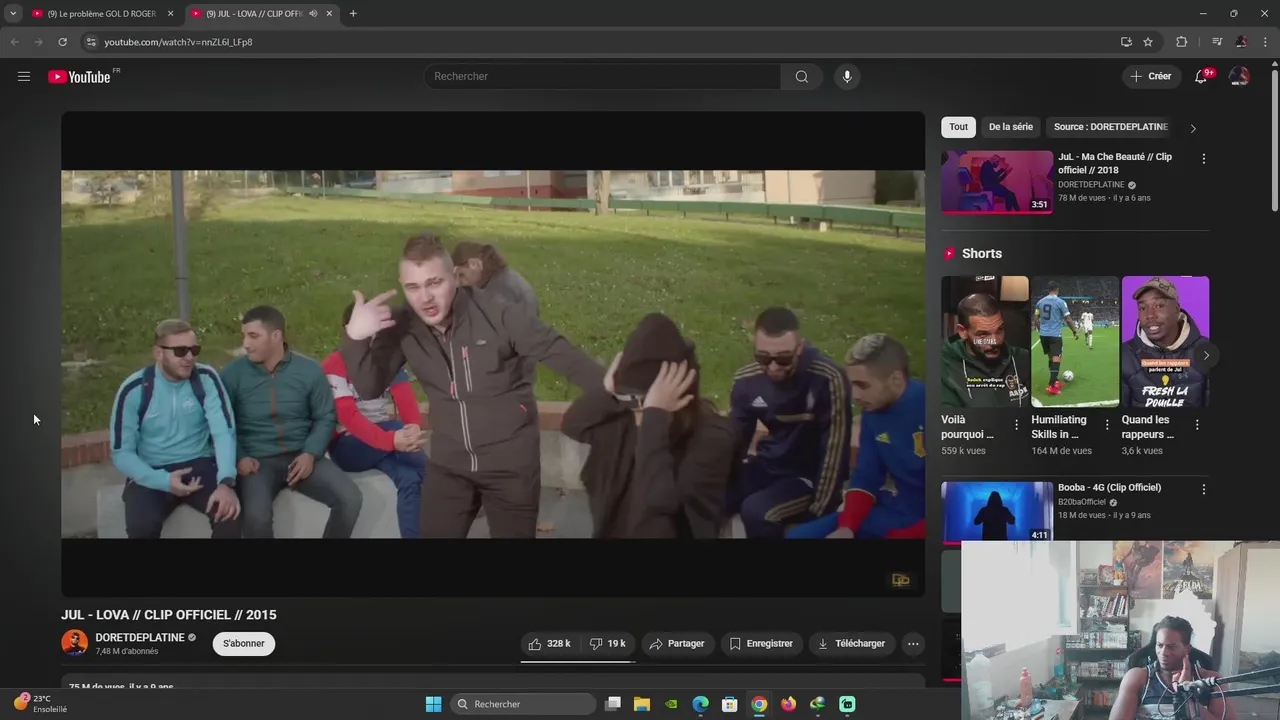Focus the YouTube Rechercher search field

(603, 76)
